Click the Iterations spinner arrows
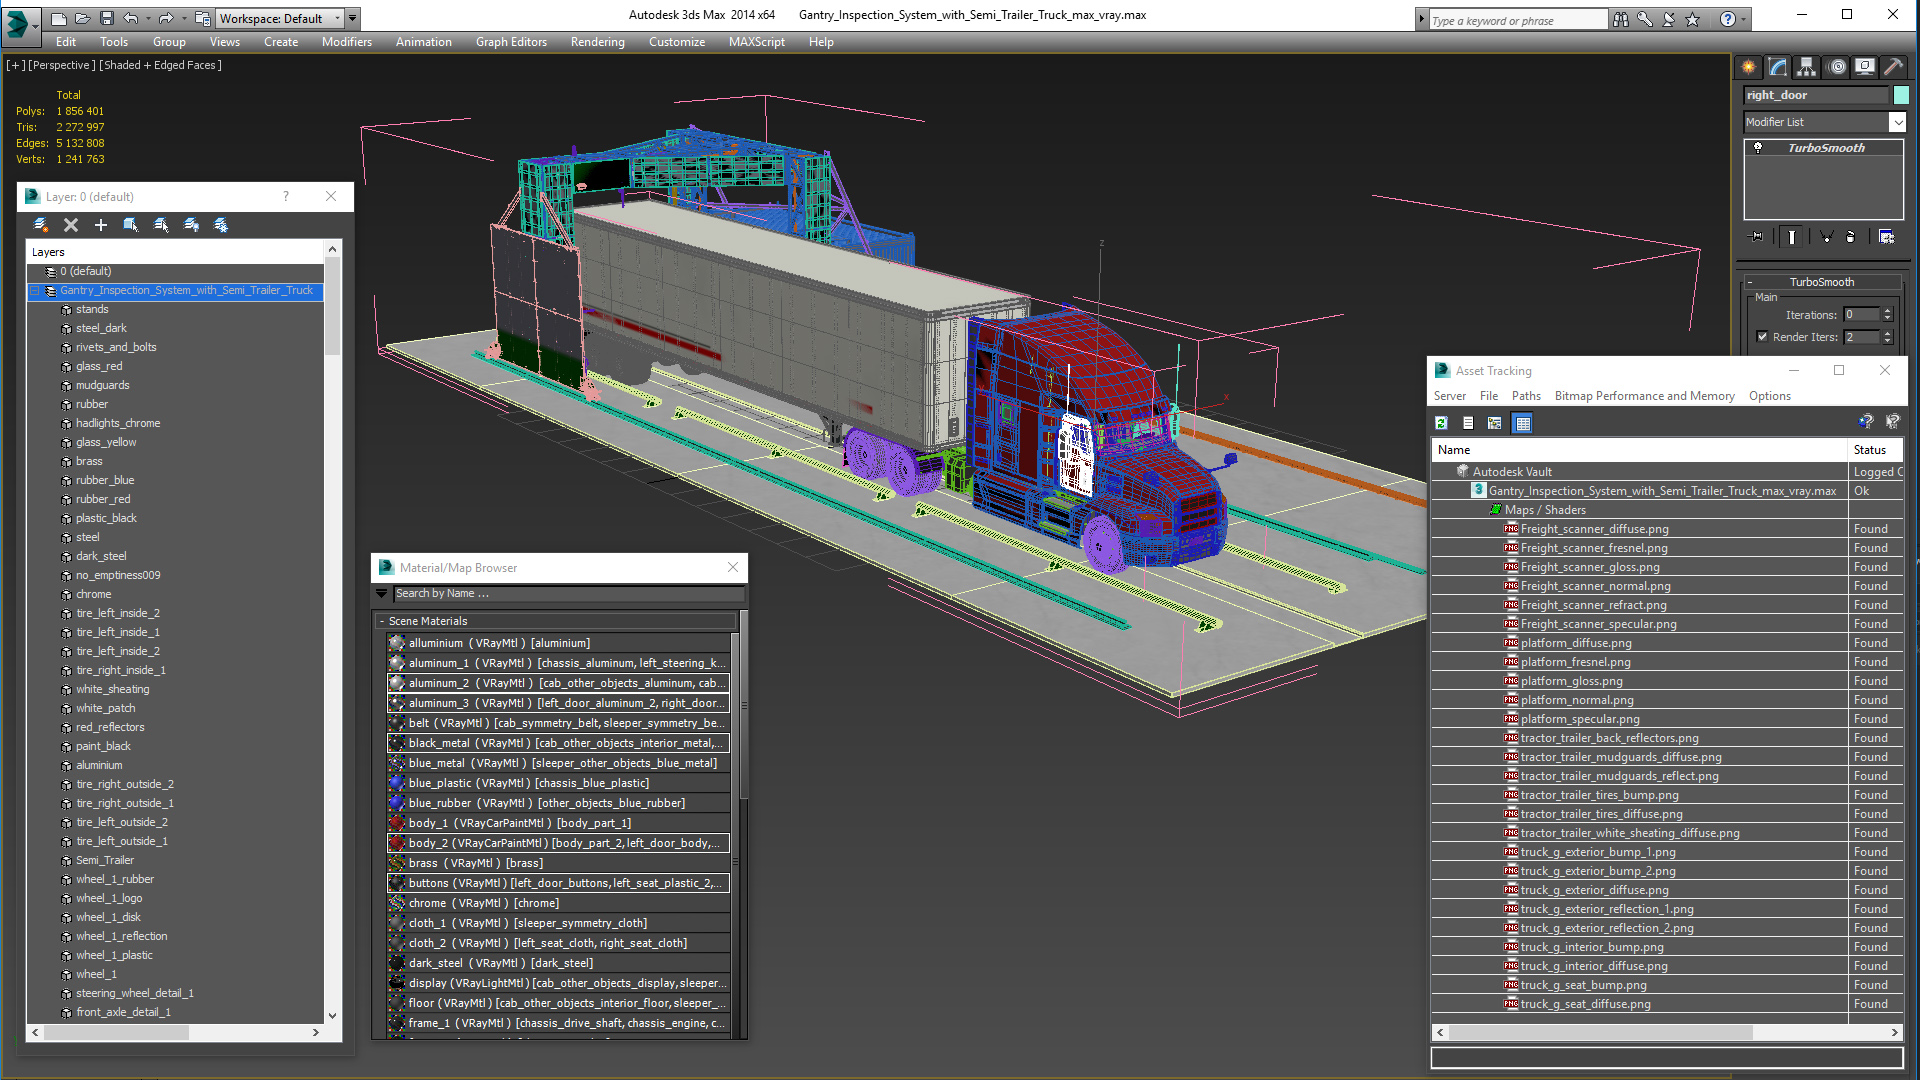The image size is (1920, 1080). pyautogui.click(x=1888, y=314)
